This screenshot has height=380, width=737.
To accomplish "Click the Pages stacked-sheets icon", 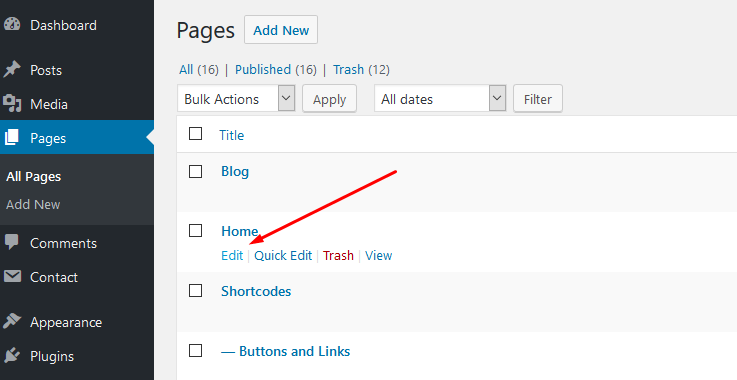I will 12,138.
